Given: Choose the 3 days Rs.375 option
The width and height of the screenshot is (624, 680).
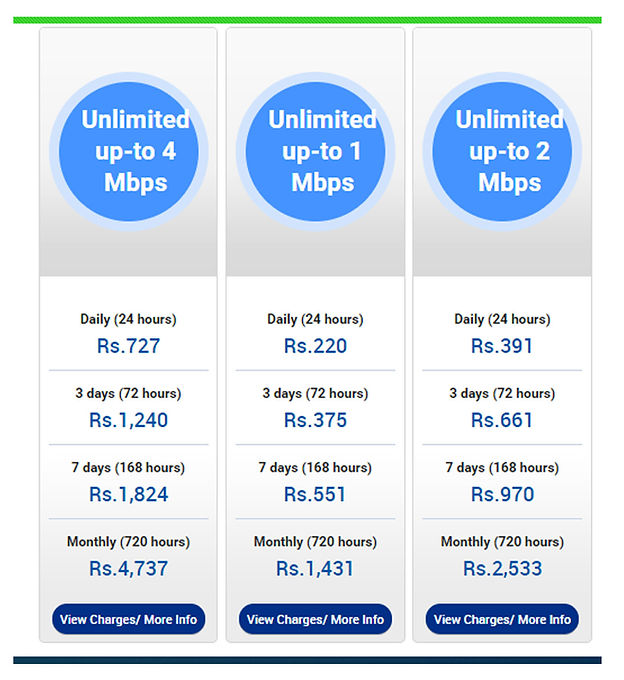Looking at the screenshot, I should pyautogui.click(x=315, y=420).
